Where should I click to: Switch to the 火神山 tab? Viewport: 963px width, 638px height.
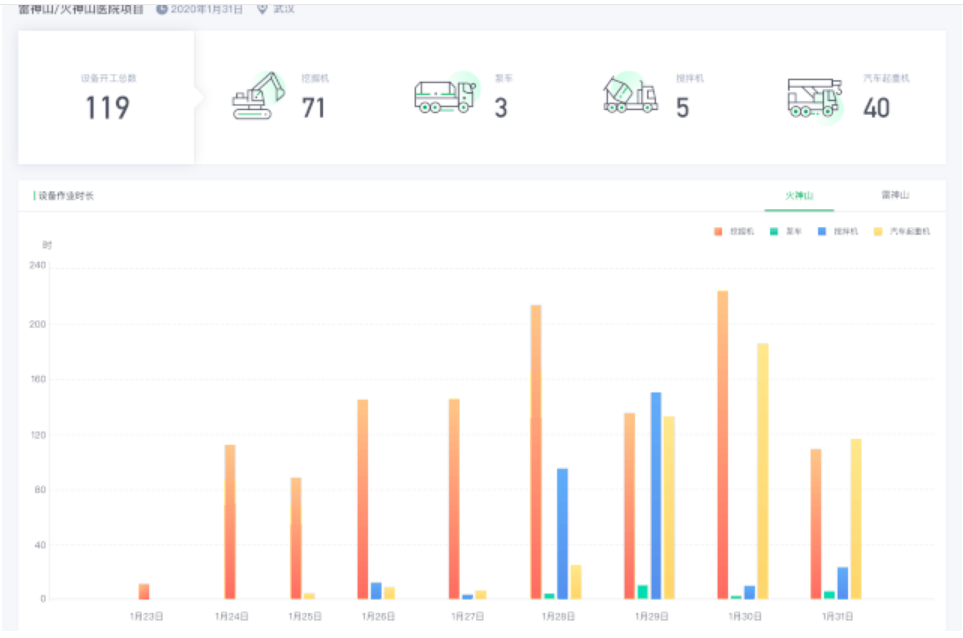coord(798,195)
